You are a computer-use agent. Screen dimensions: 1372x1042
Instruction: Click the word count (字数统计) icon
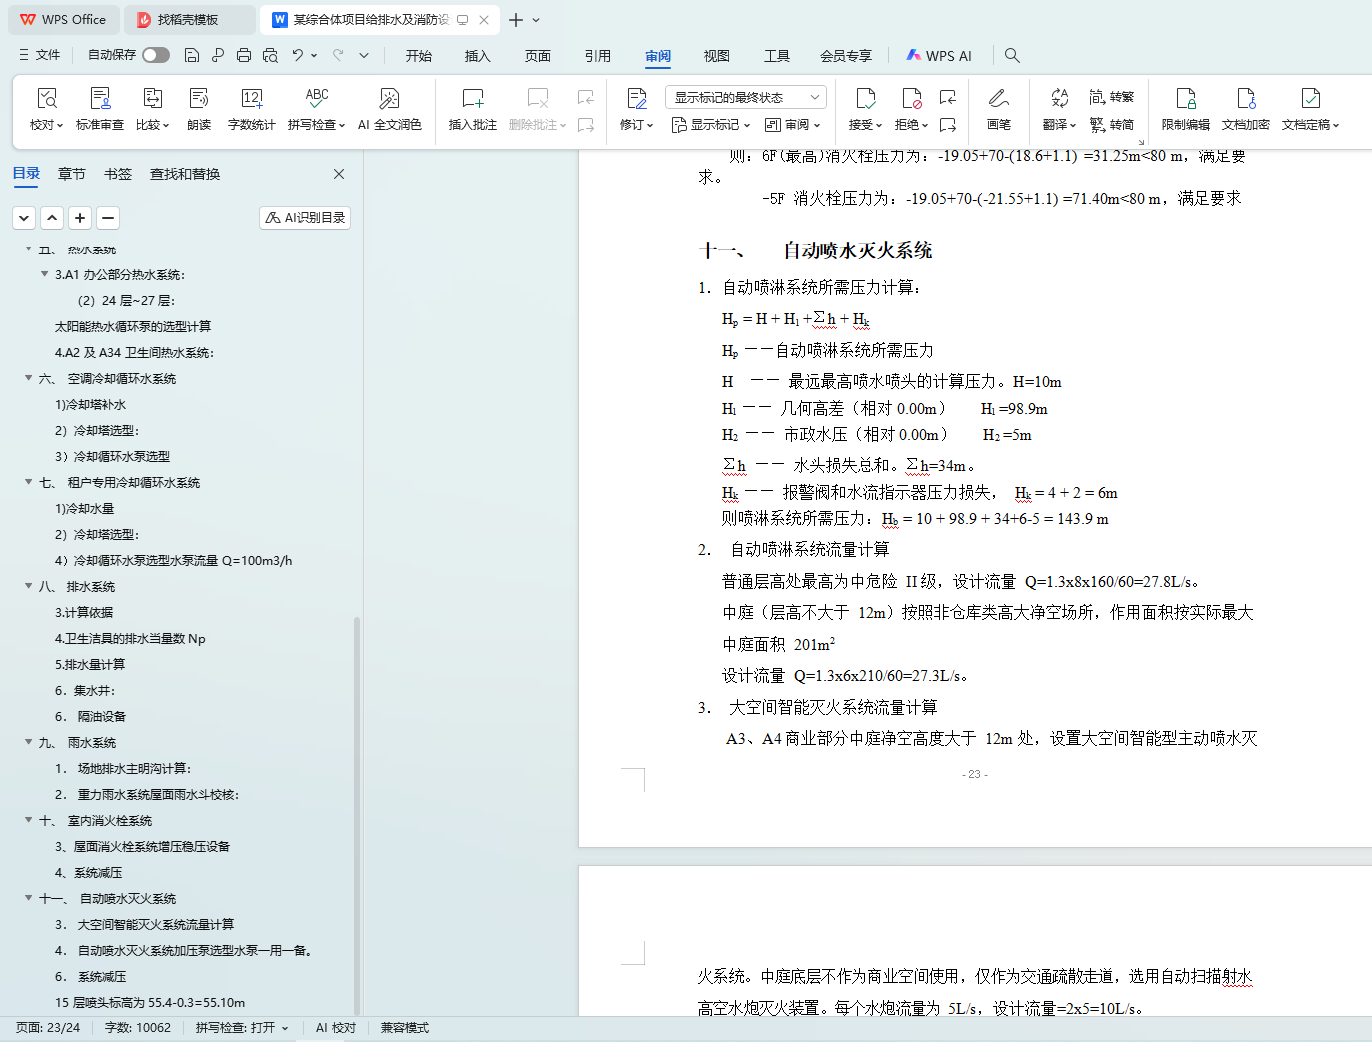pyautogui.click(x=251, y=98)
